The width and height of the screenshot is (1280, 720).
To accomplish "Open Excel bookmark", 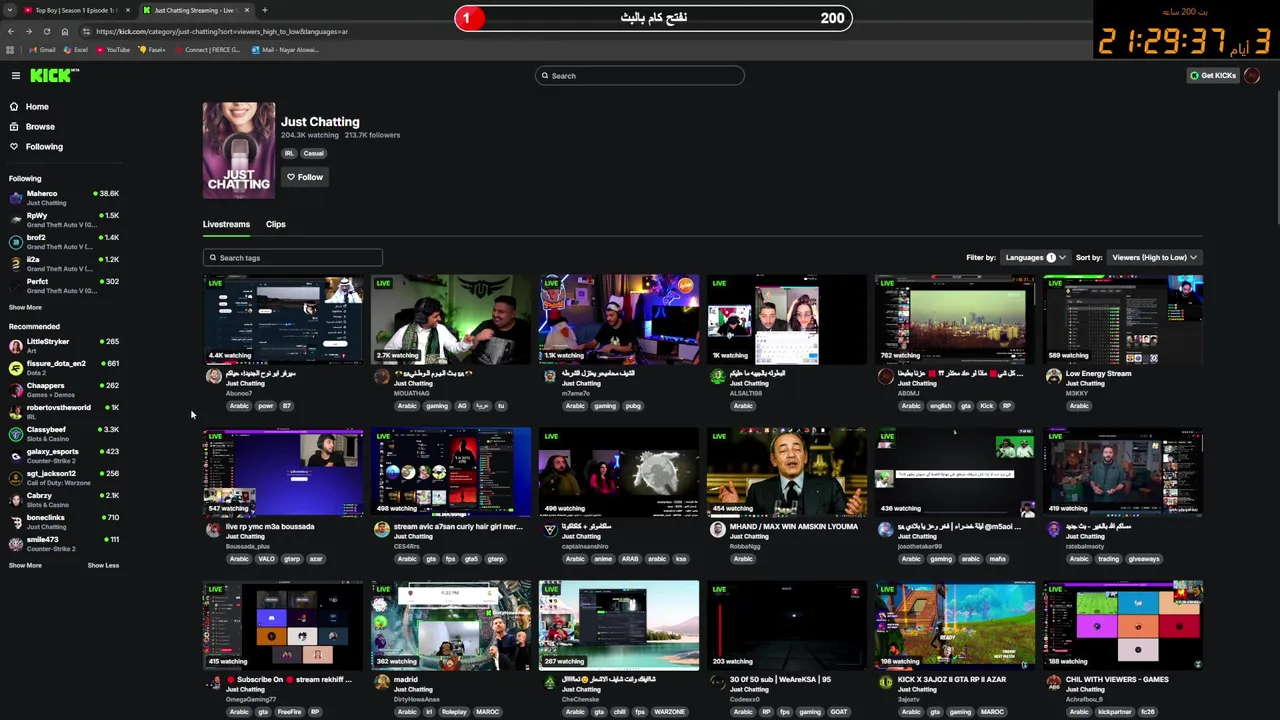I will coord(76,50).
